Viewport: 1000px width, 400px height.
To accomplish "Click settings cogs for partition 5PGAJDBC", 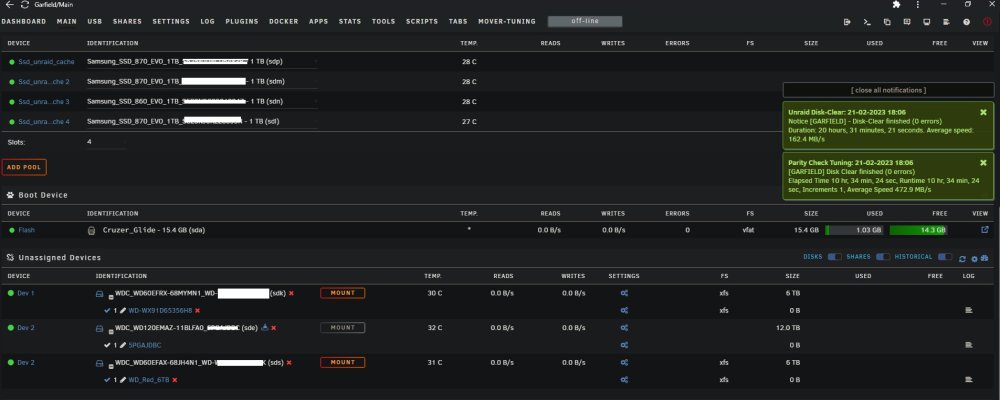I will coord(624,345).
